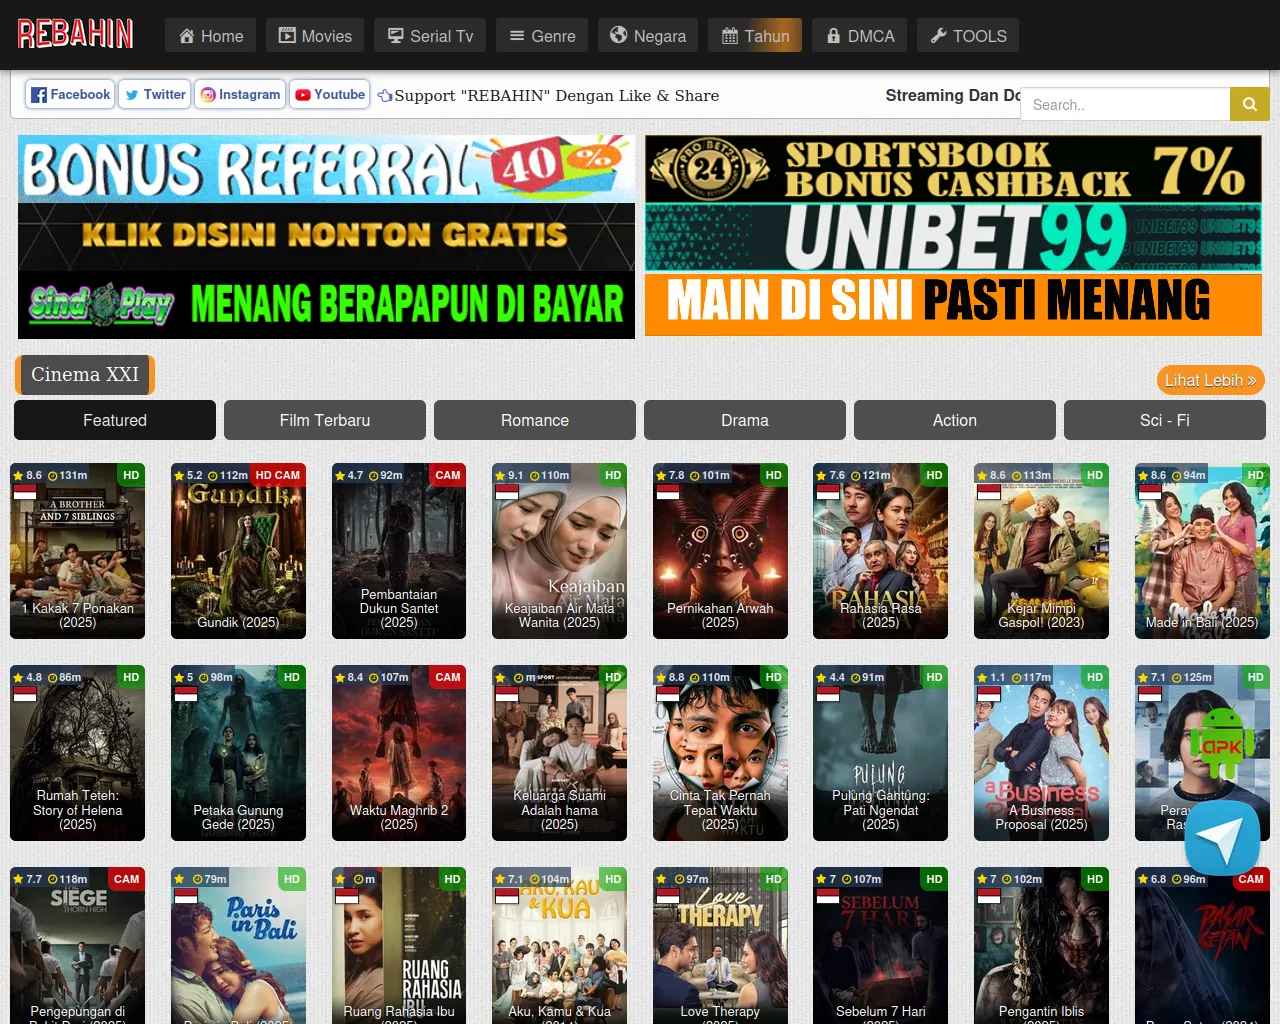Select the Film Terbaru tab

pos(325,420)
